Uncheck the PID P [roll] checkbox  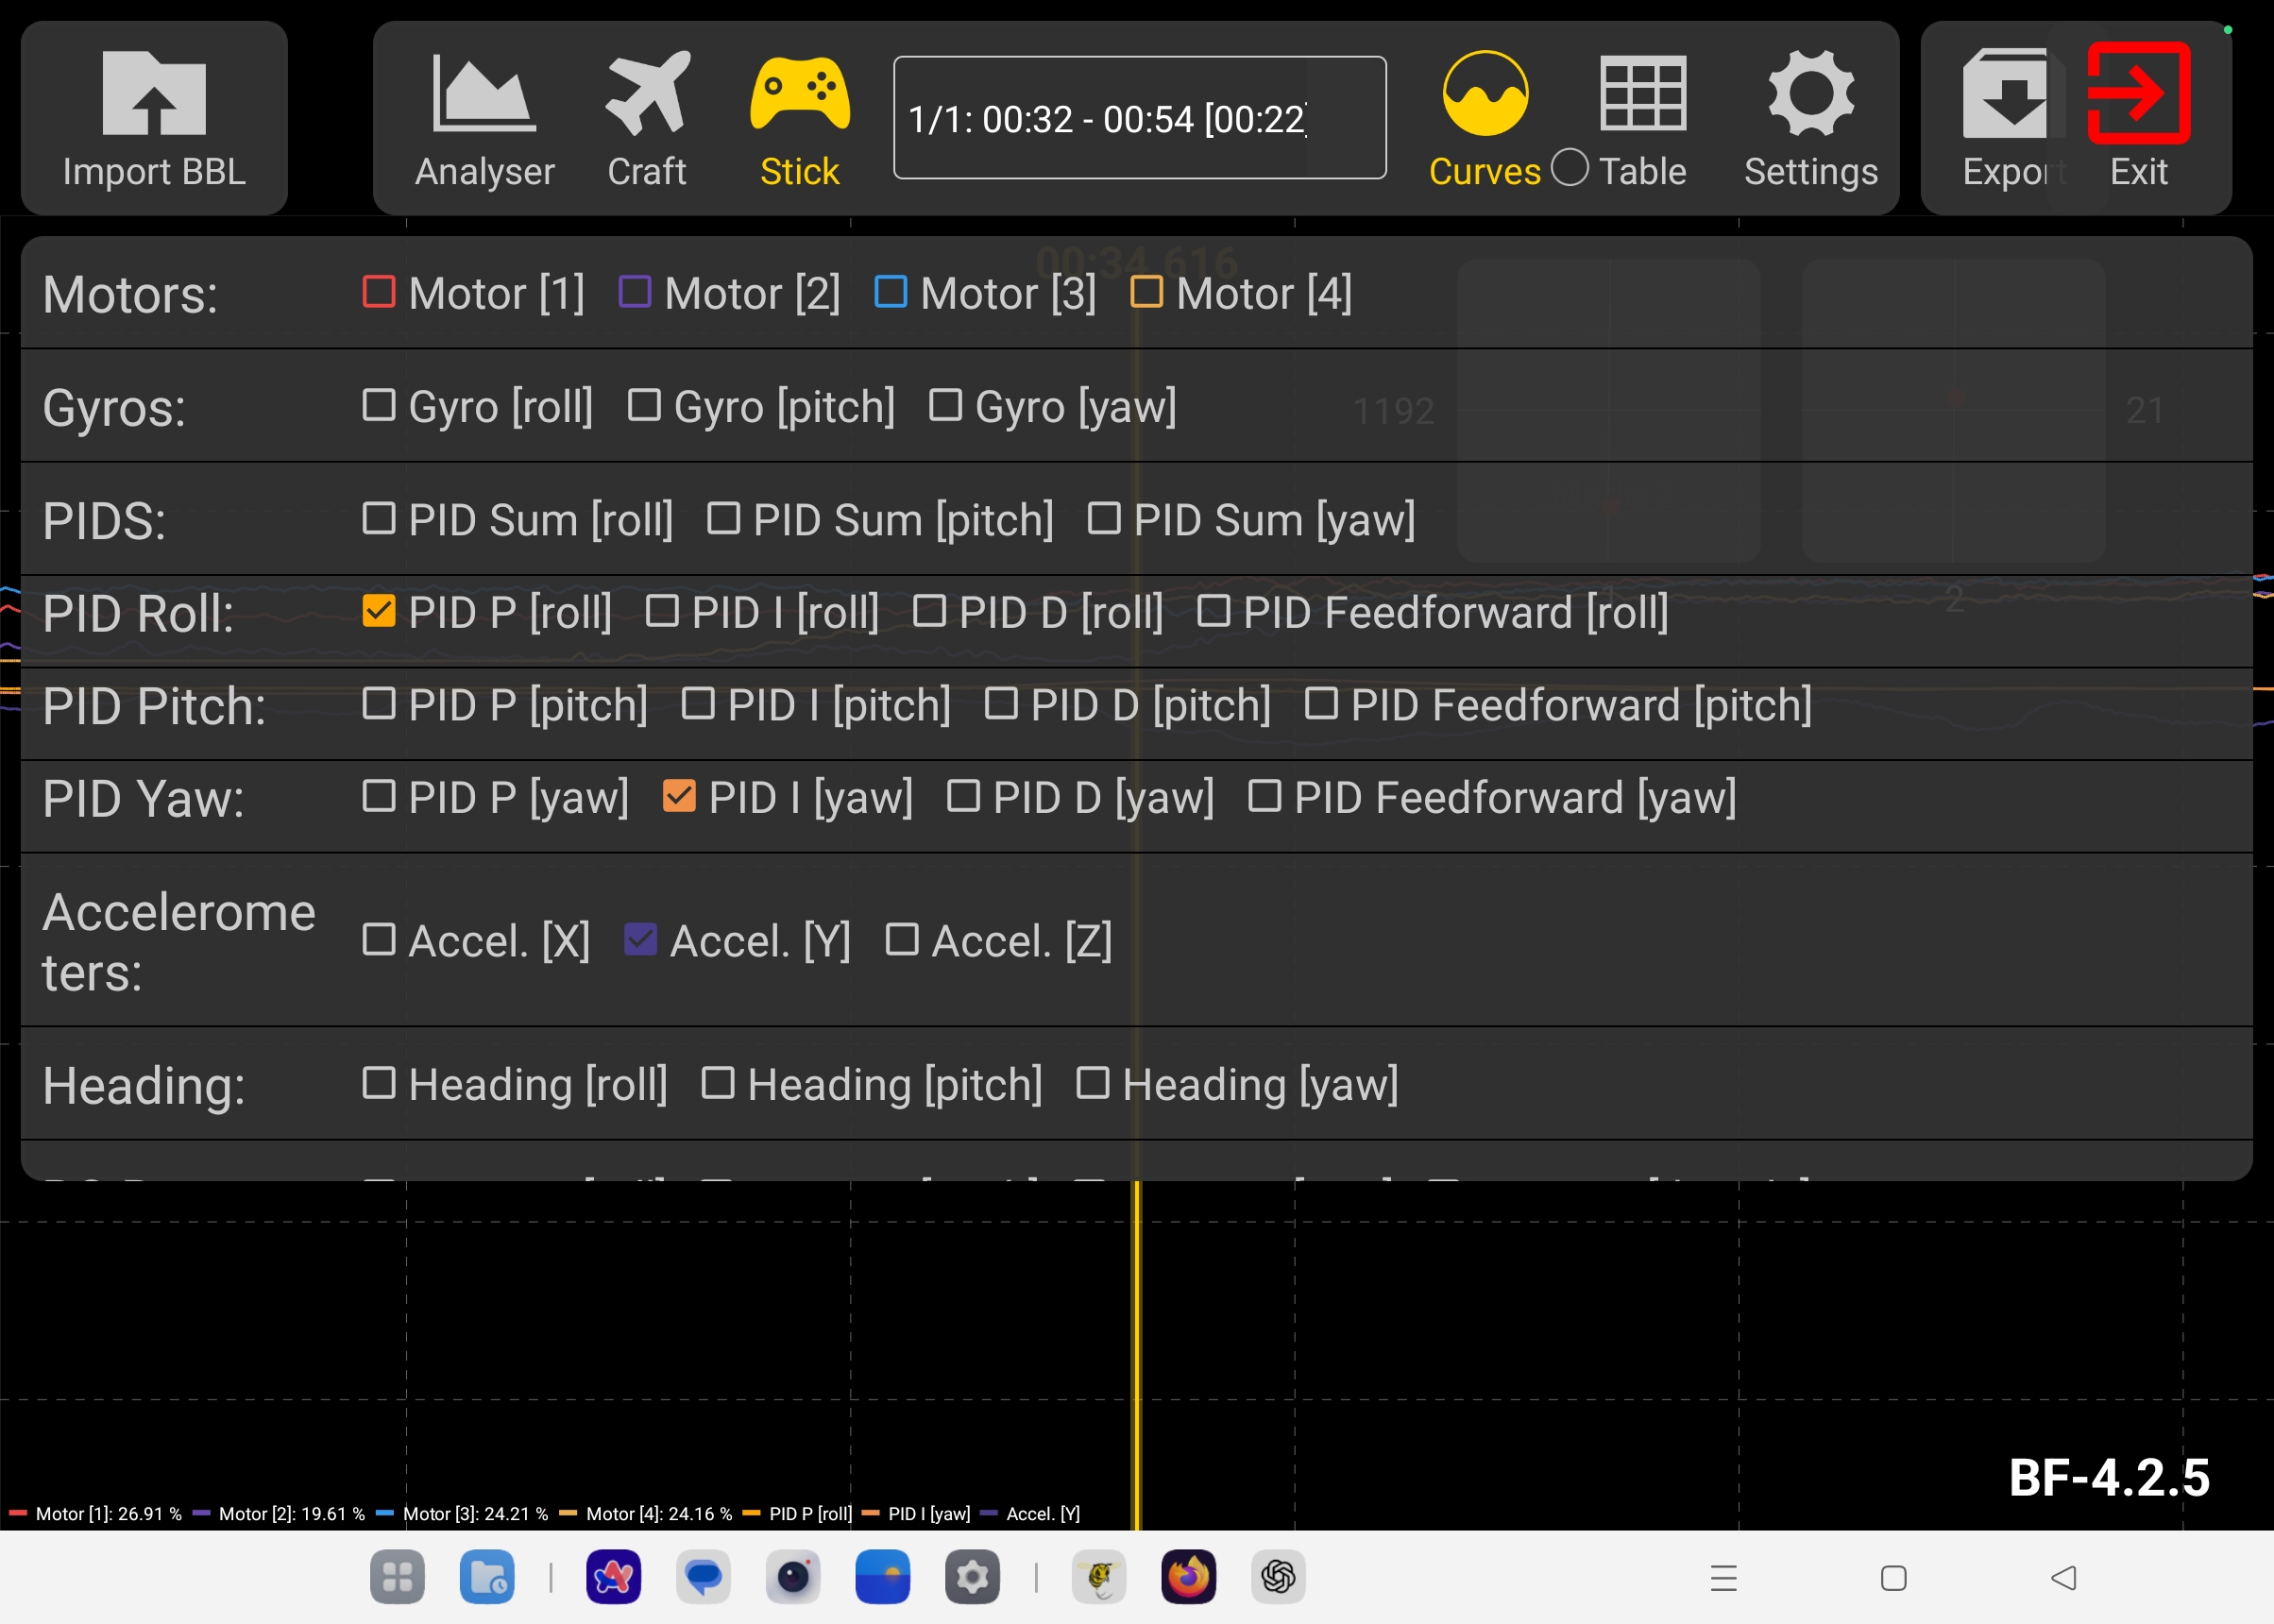[379, 611]
